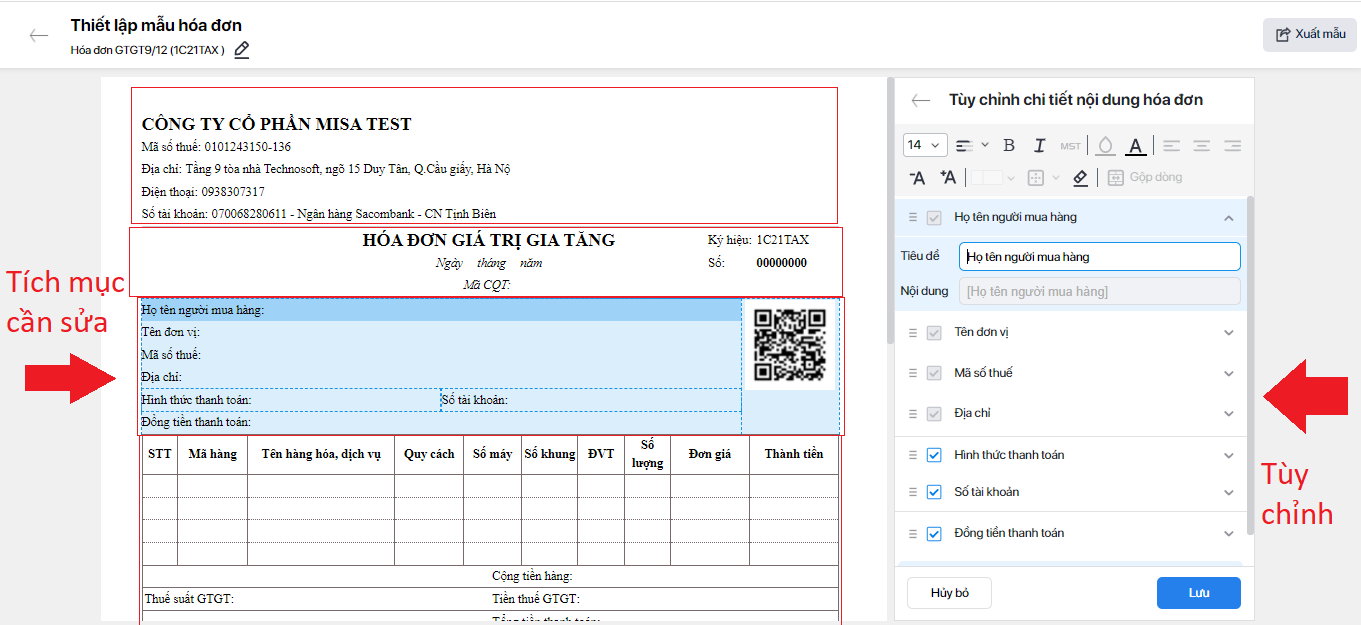This screenshot has width=1361, height=625.
Task: Open the line spacing dropdown
Action: click(x=971, y=145)
